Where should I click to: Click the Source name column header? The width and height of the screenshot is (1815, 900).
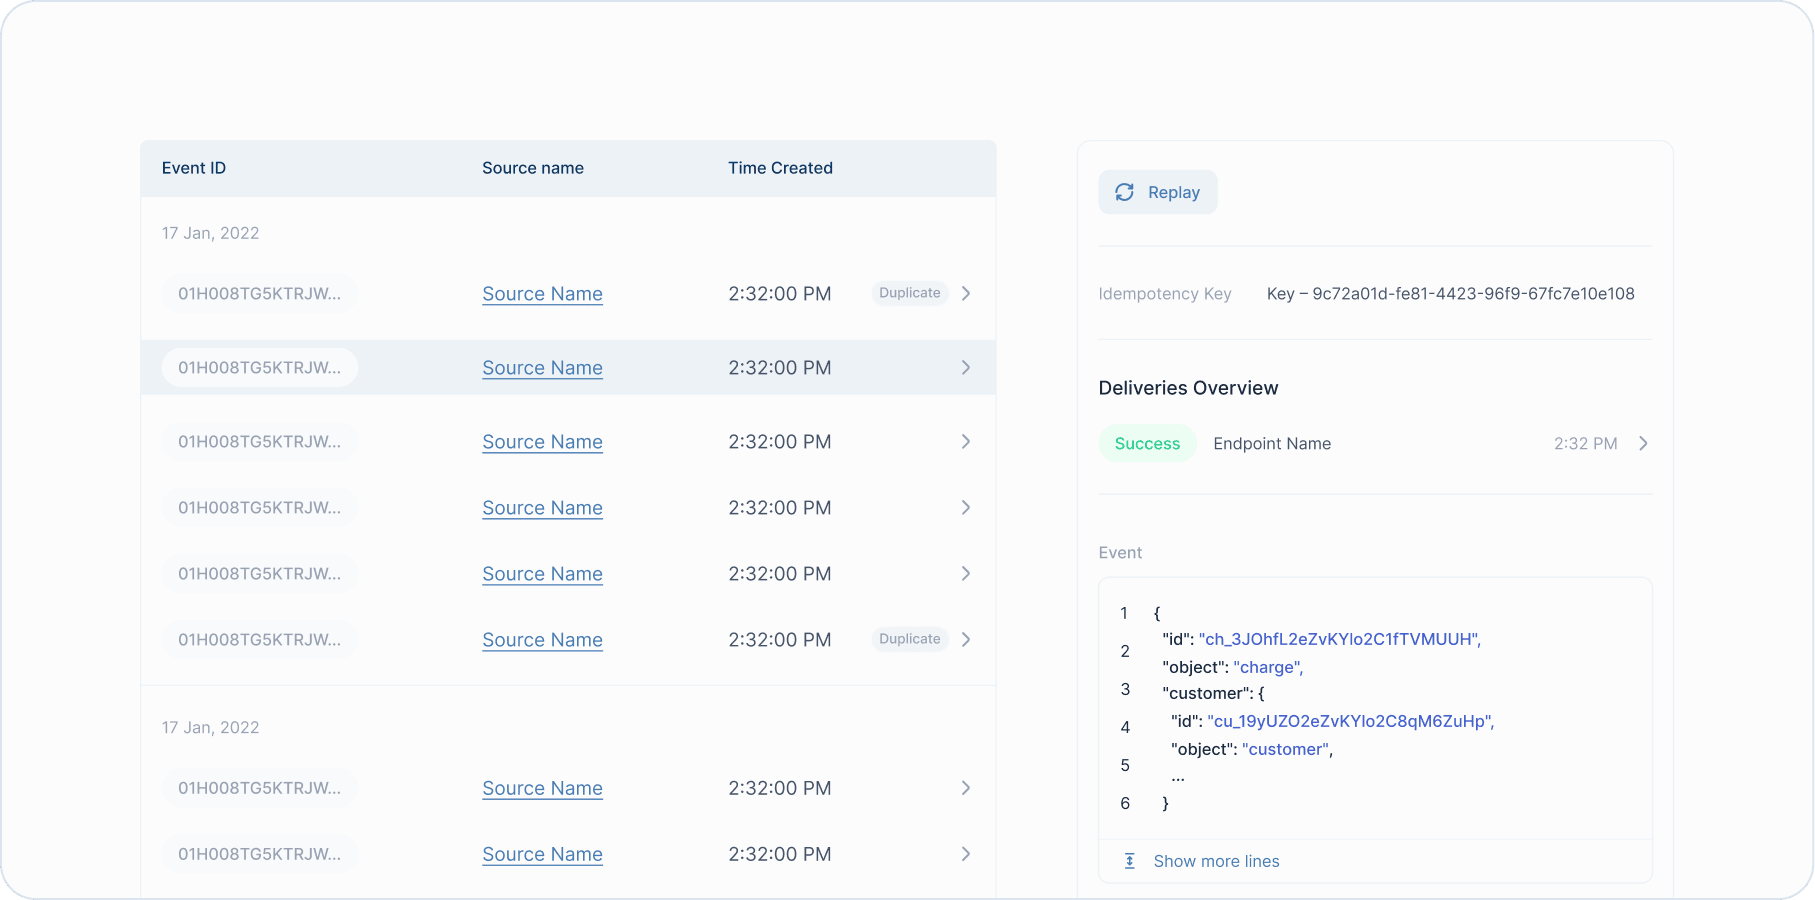click(533, 168)
